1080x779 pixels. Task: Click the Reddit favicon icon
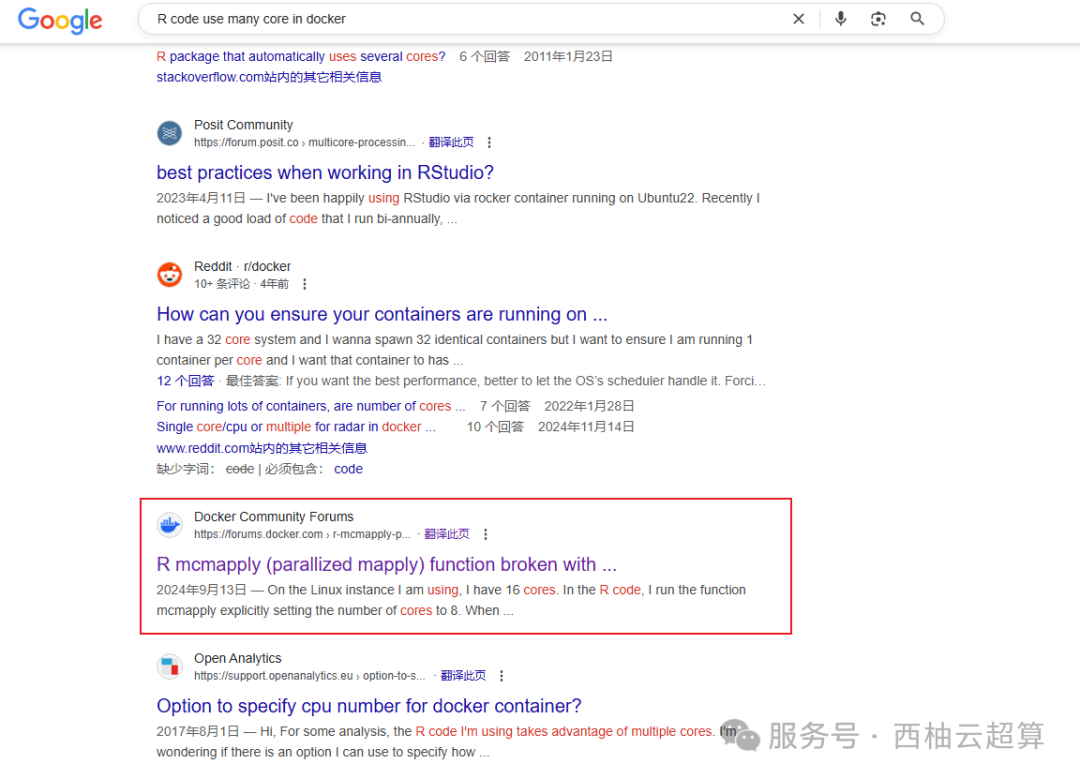click(169, 274)
